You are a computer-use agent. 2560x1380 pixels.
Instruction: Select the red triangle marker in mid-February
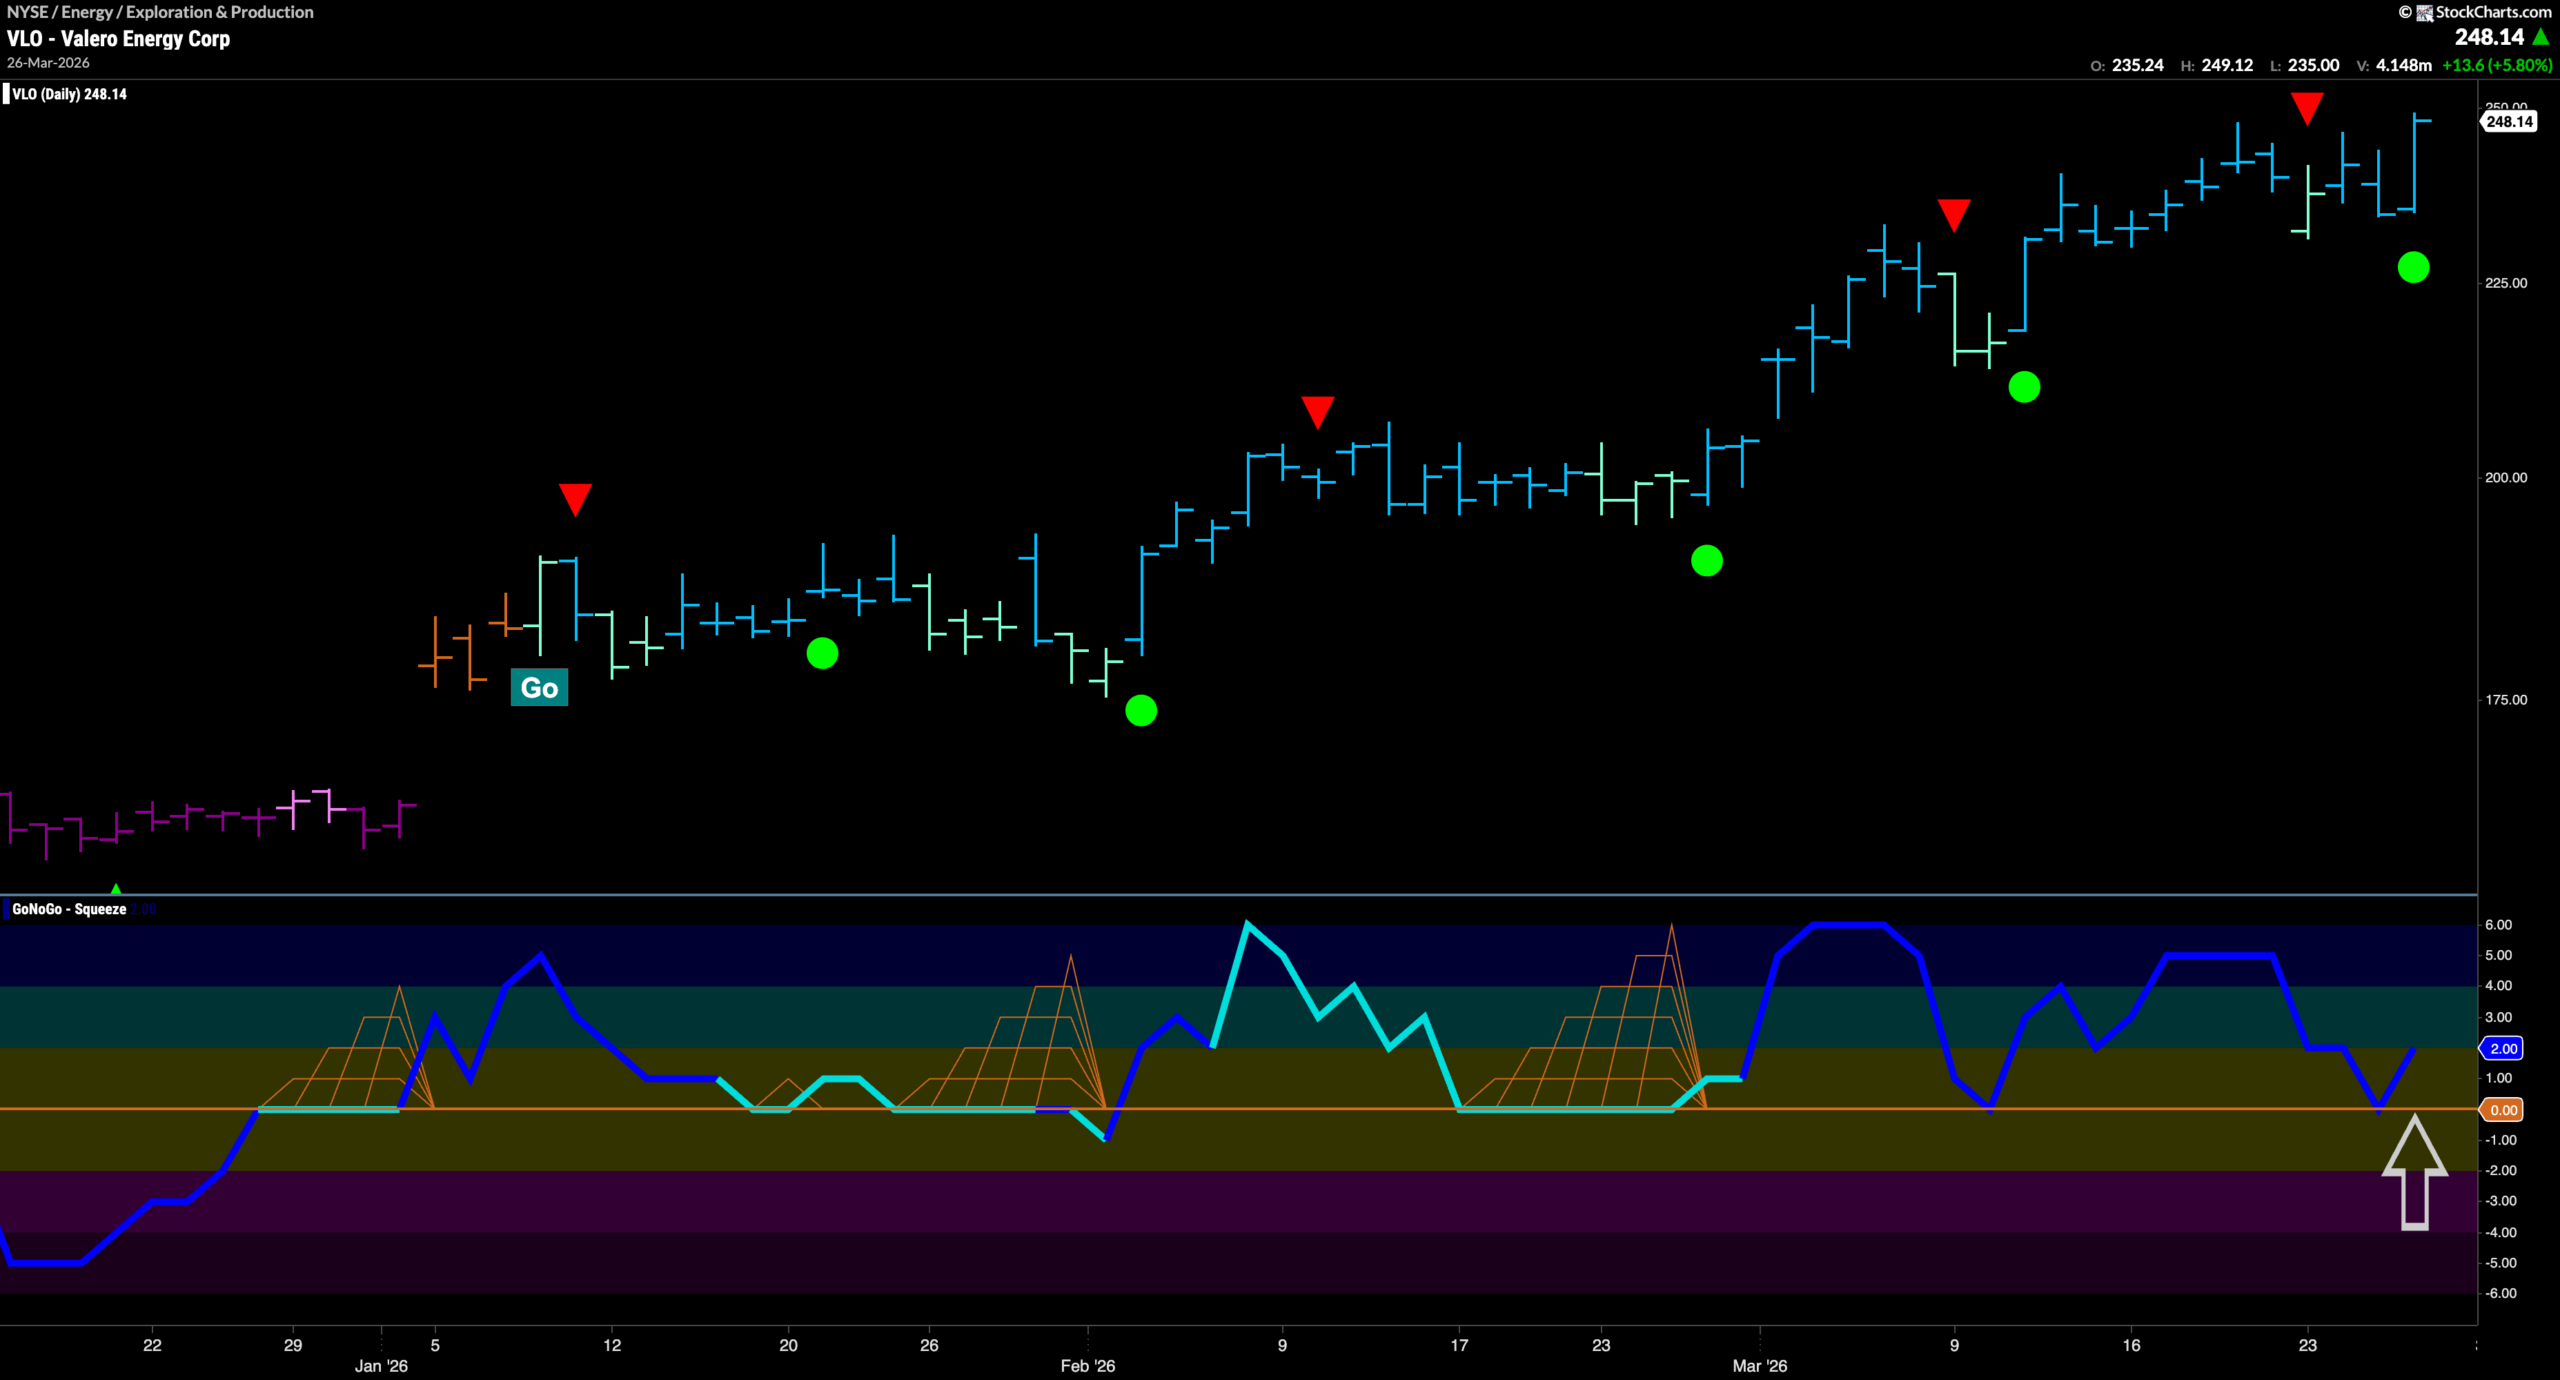1317,412
